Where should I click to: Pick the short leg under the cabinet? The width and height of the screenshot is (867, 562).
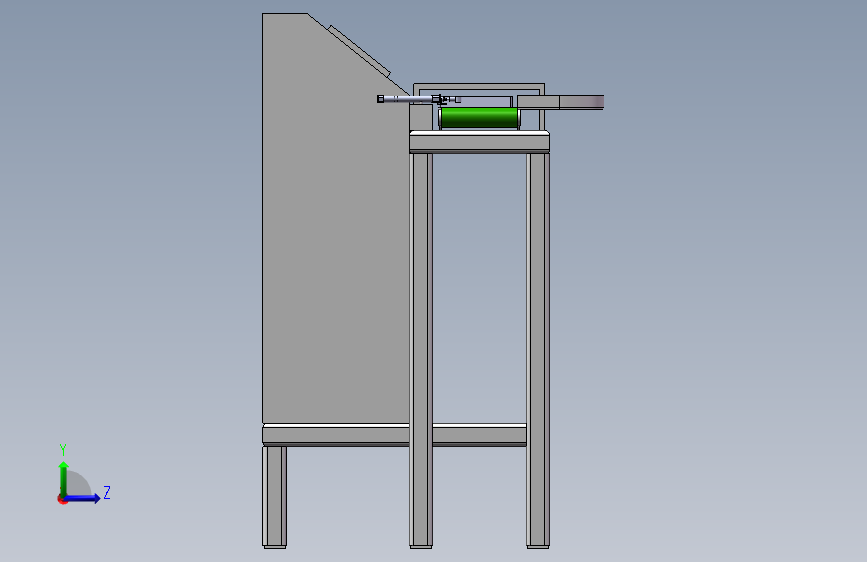tap(274, 497)
